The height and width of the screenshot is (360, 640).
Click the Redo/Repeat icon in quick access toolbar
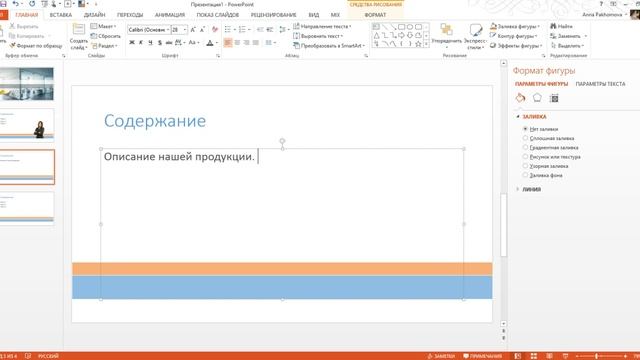pyautogui.click(x=32, y=4)
